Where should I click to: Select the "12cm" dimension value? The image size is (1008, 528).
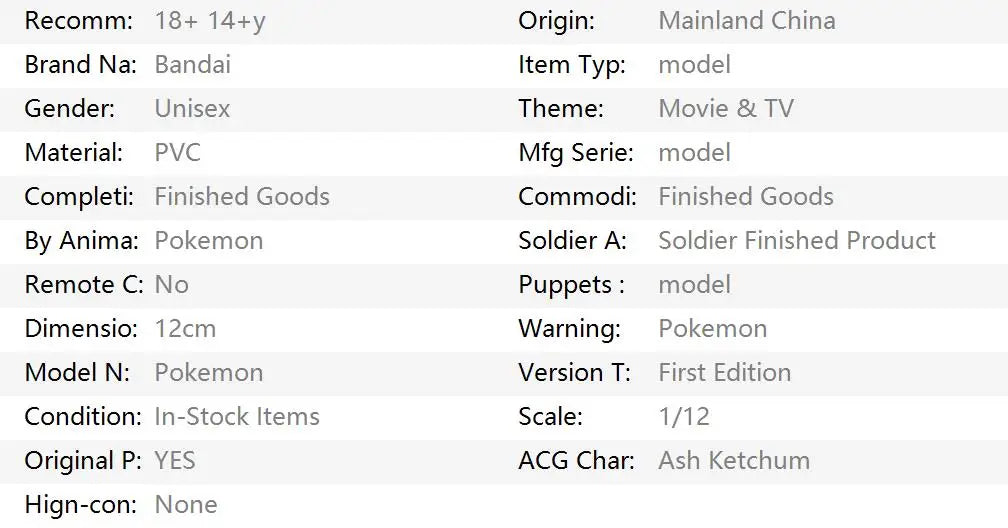coord(185,329)
